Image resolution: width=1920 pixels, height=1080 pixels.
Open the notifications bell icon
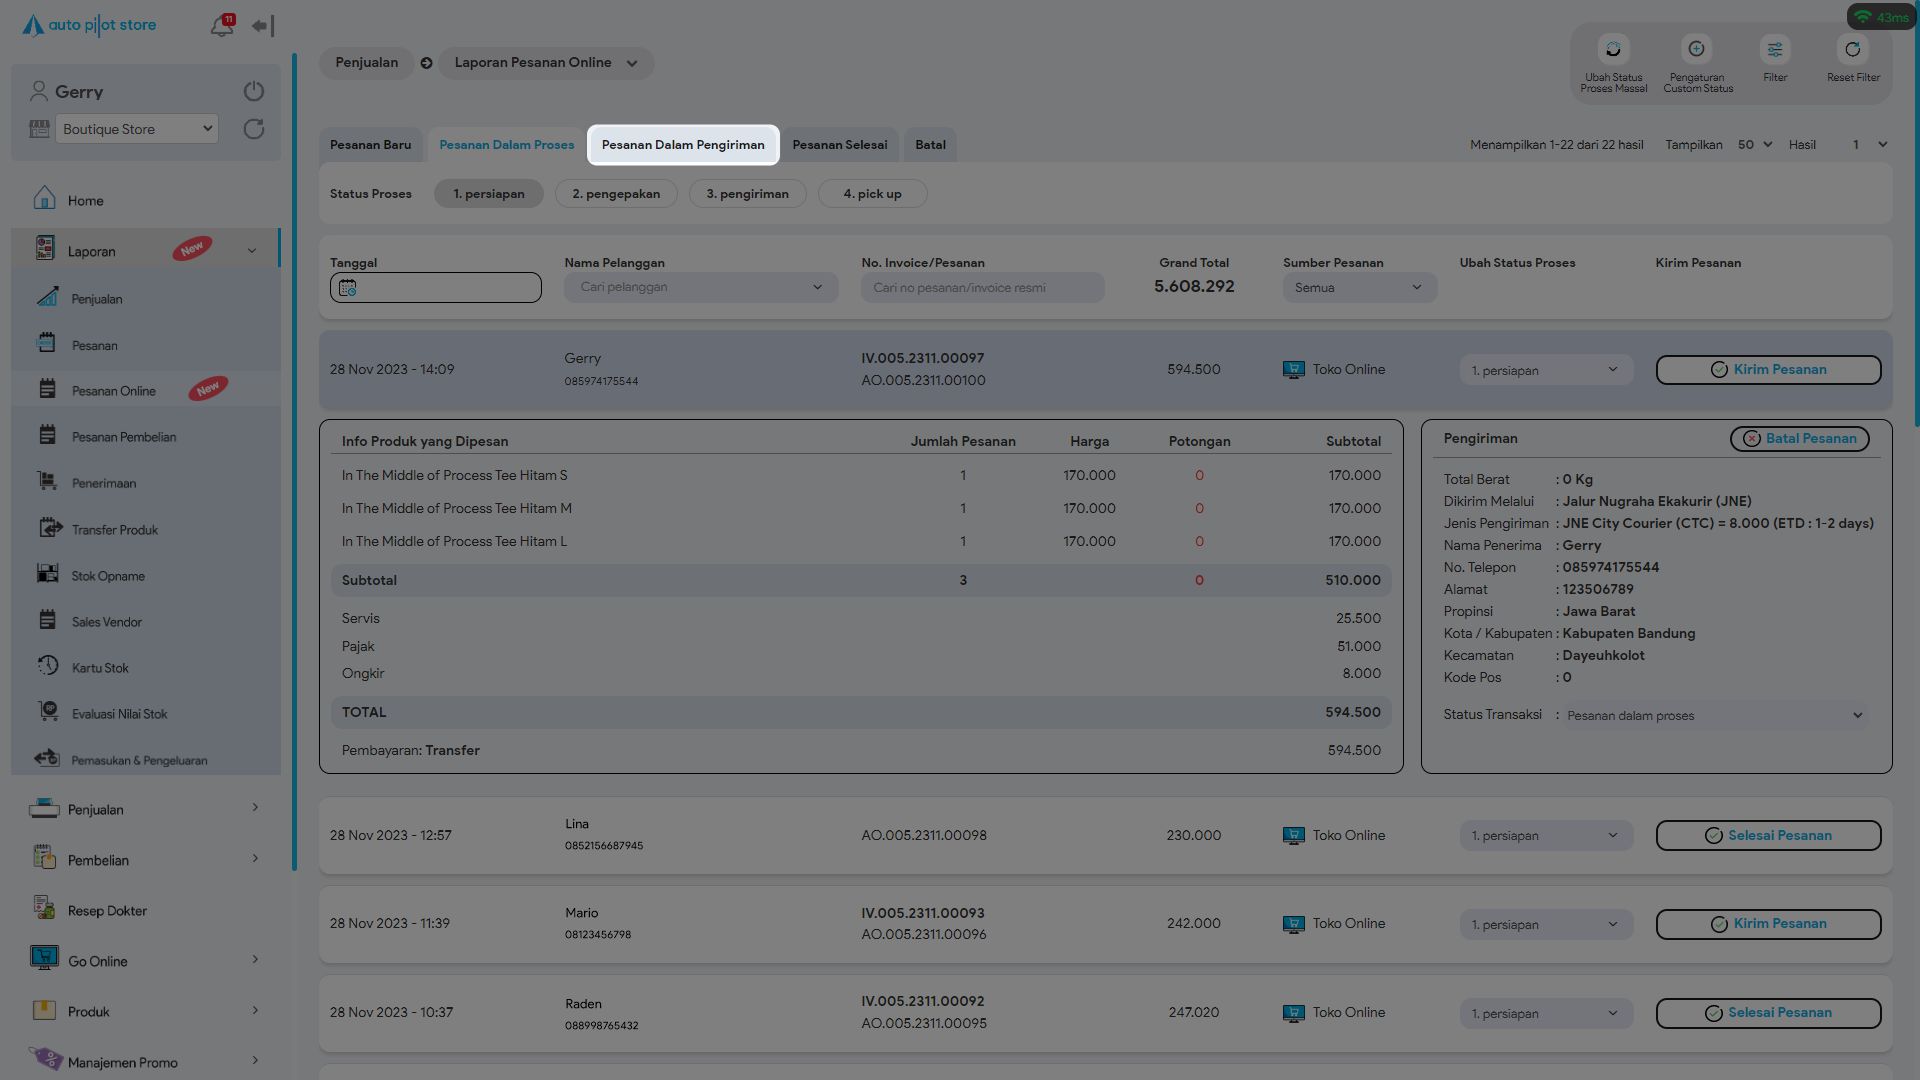tap(221, 27)
